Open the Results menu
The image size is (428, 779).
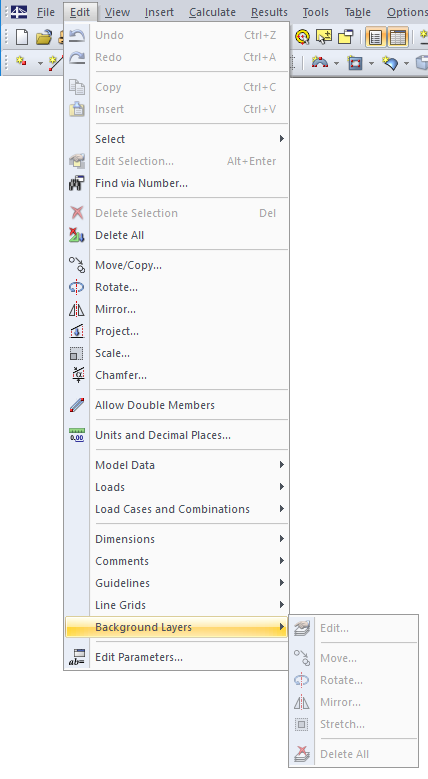click(269, 12)
